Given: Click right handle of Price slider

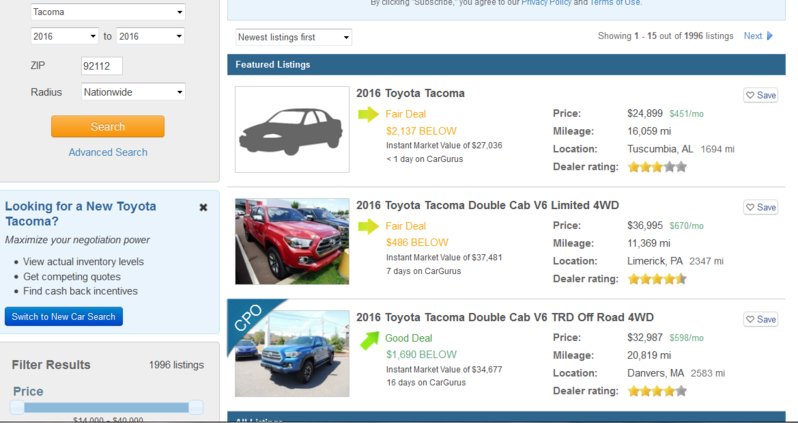Looking at the screenshot, I should [x=196, y=407].
